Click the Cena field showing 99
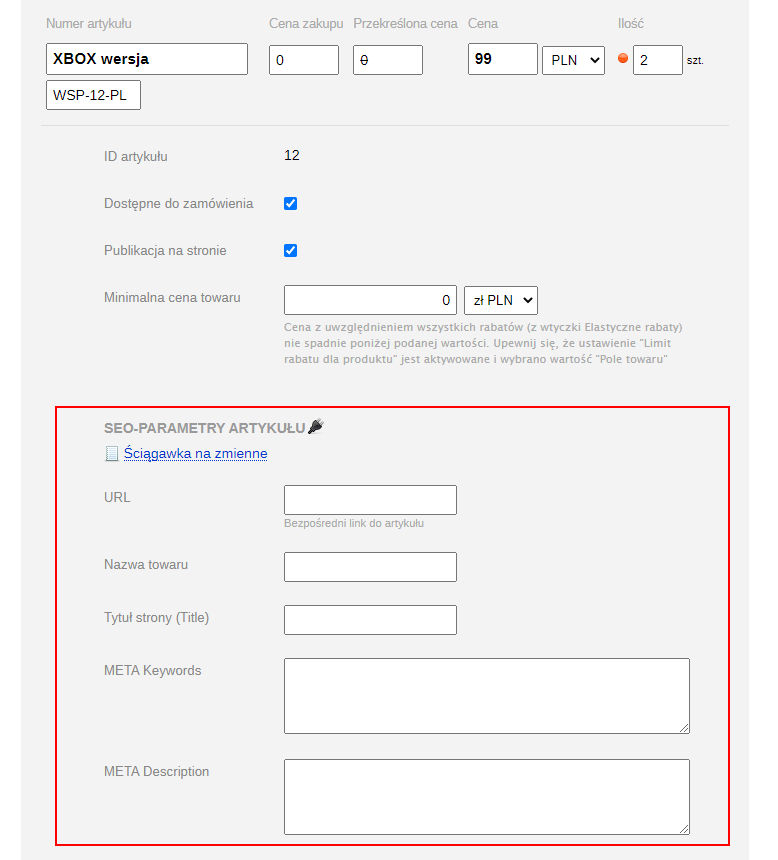Viewport: 778px width, 860px height. point(502,60)
